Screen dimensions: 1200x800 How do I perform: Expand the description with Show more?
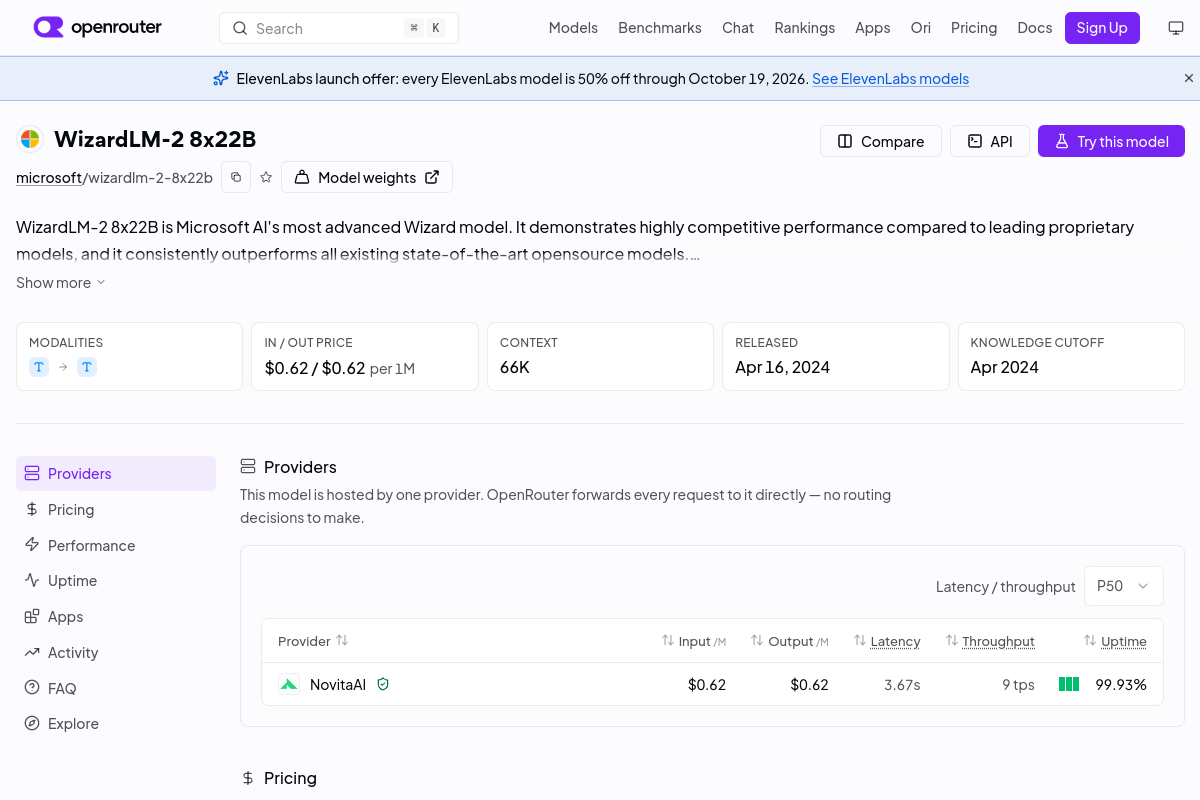(x=61, y=283)
